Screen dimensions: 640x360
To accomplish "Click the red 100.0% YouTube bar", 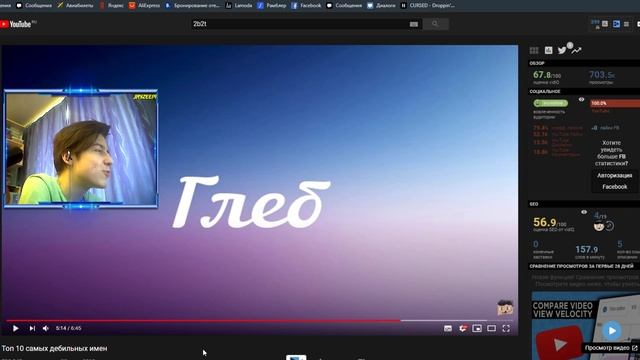I will (x=615, y=103).
